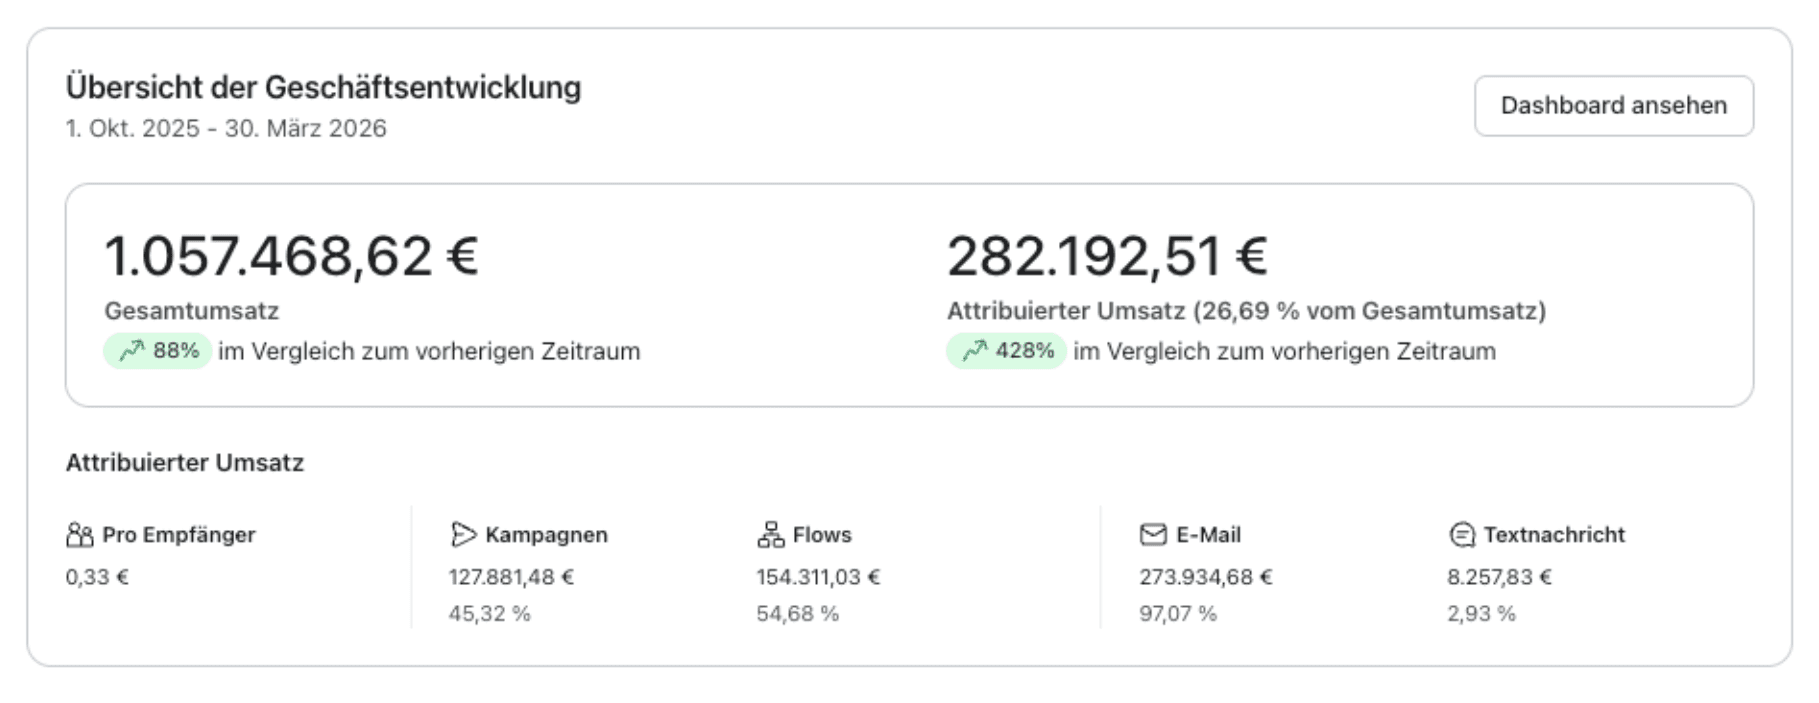
Task: Click the E-Mail envelope icon
Action: click(x=1153, y=535)
